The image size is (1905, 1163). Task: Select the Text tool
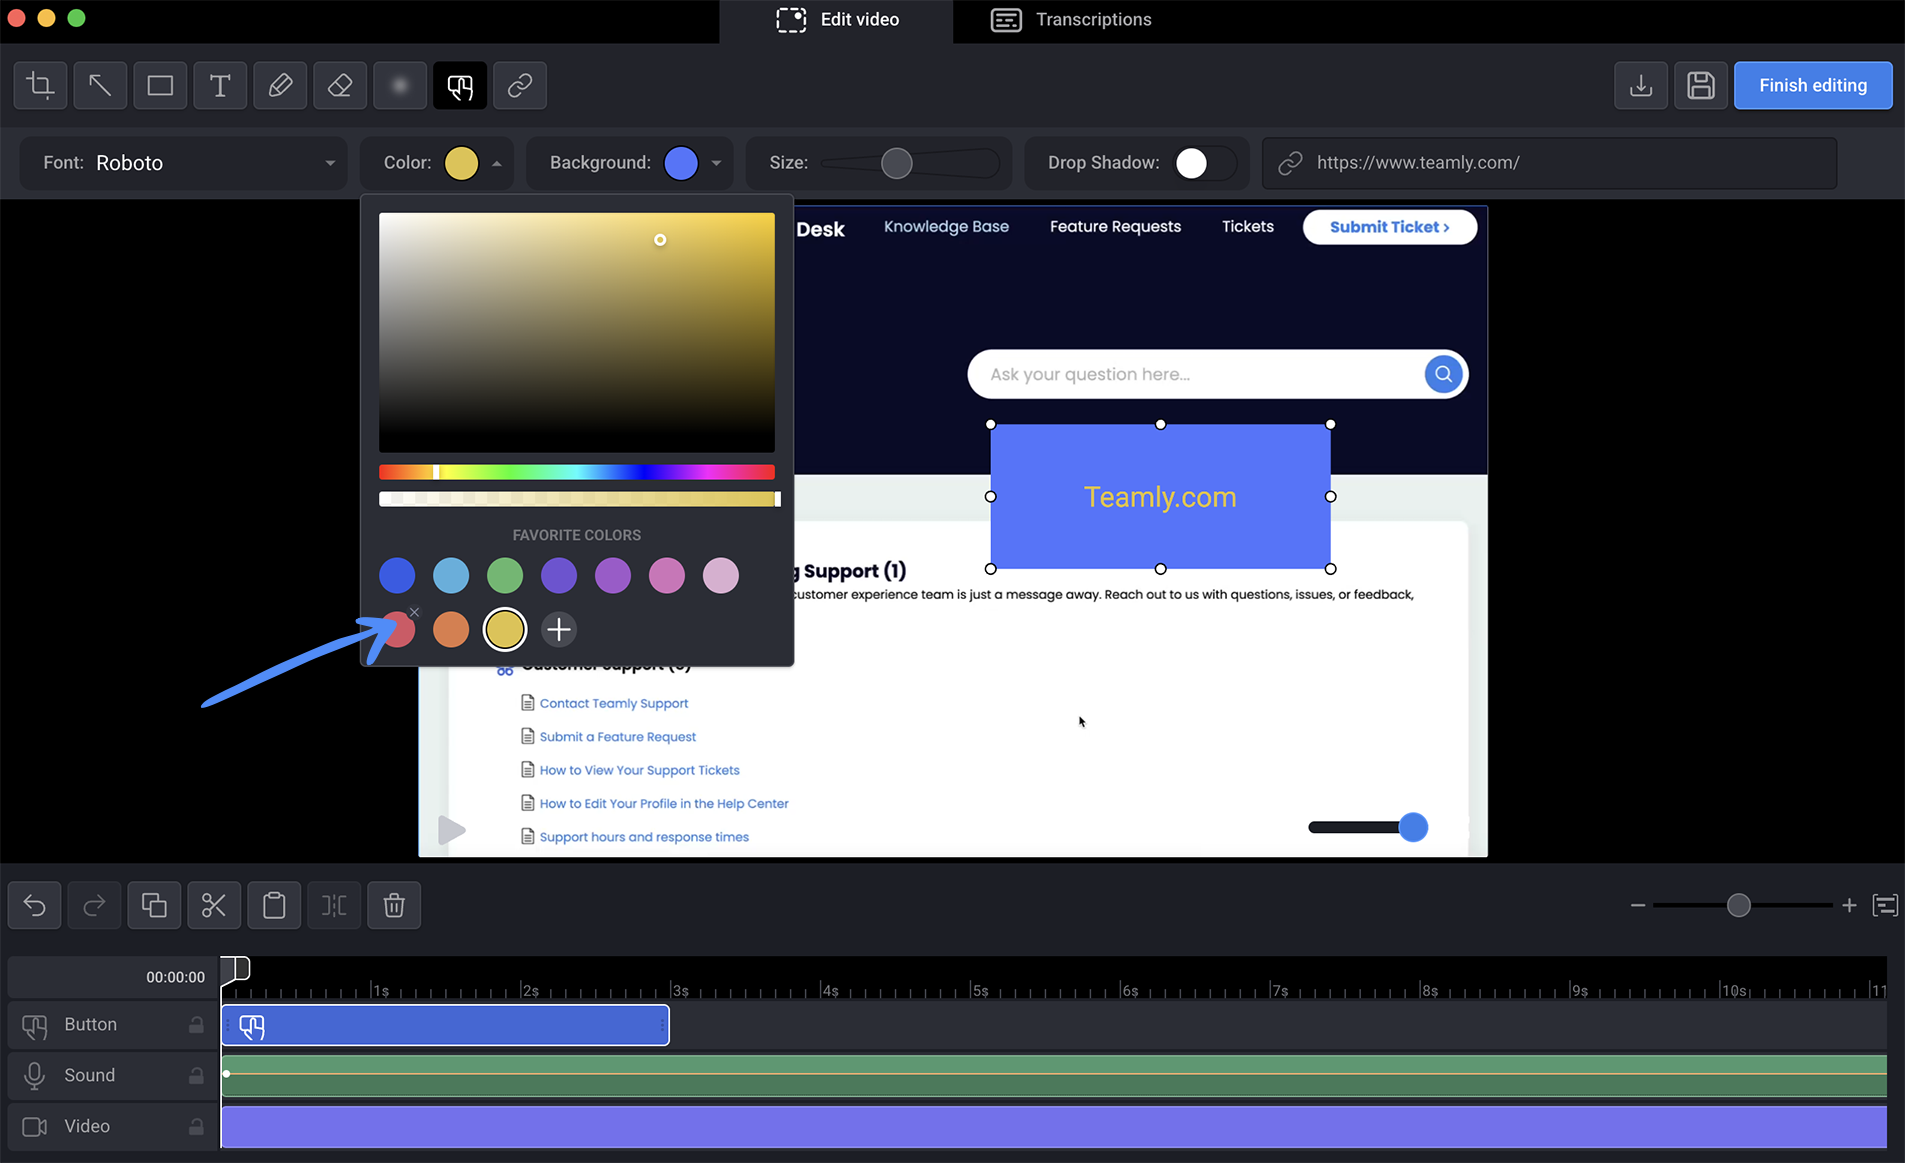[220, 86]
